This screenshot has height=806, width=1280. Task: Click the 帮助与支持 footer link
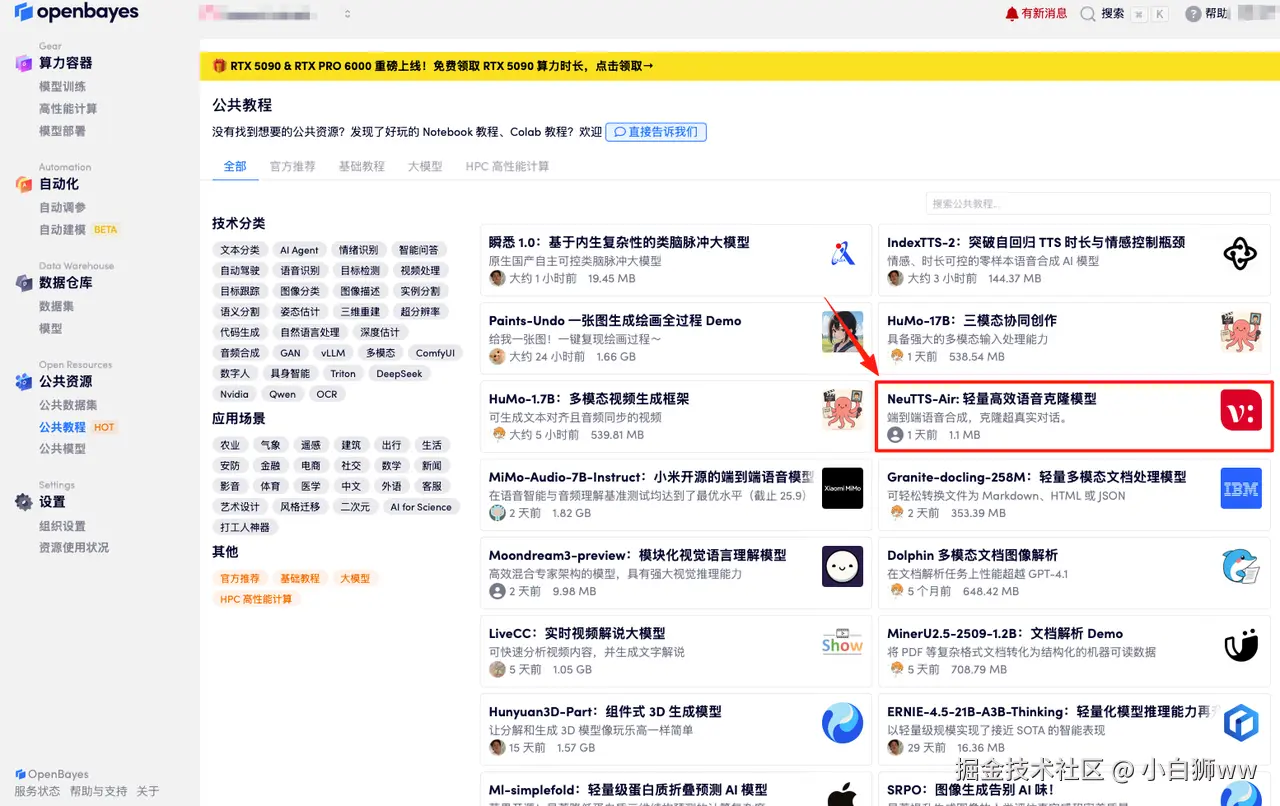[x=99, y=791]
